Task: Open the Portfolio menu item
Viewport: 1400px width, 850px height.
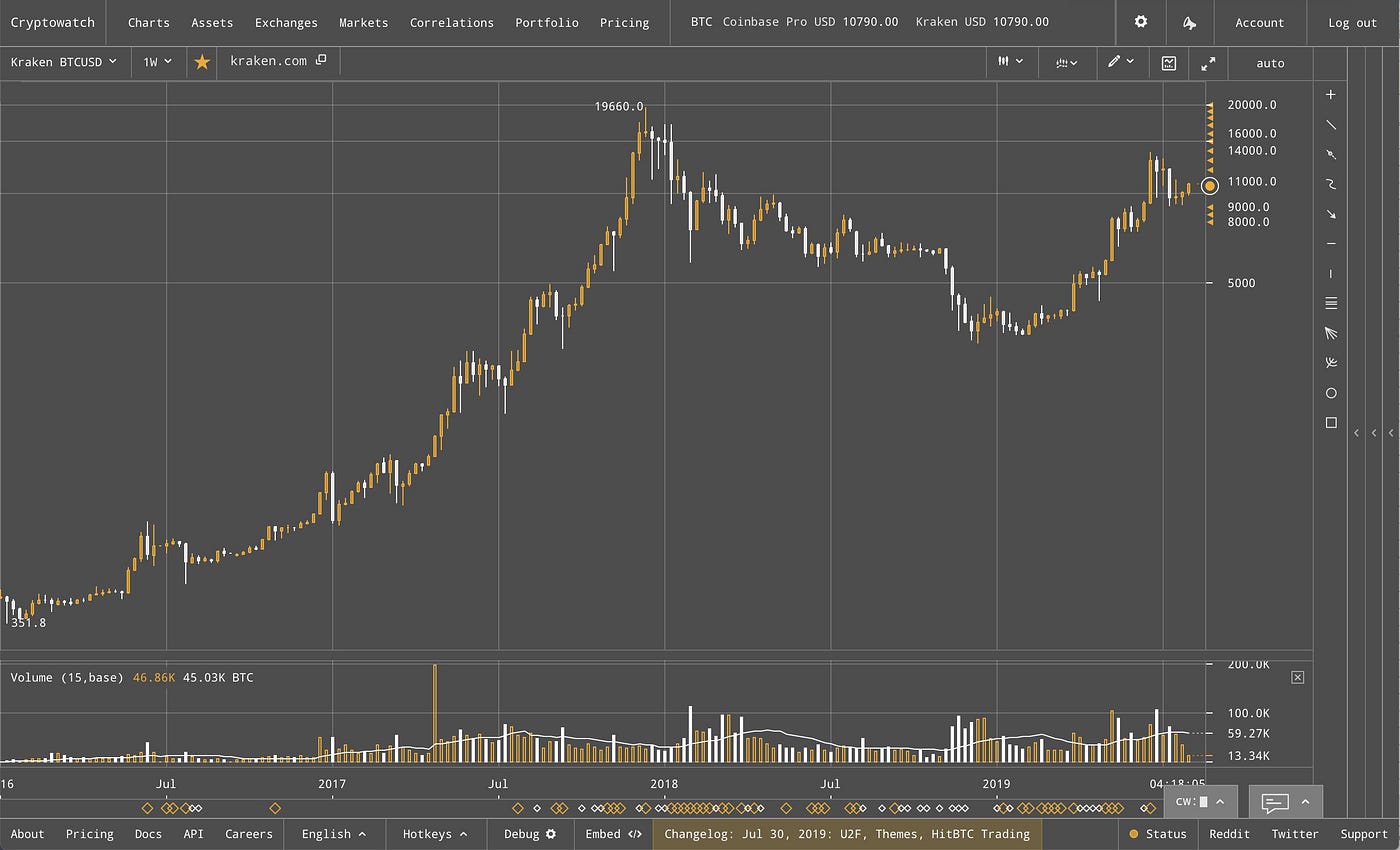Action: 547,22
